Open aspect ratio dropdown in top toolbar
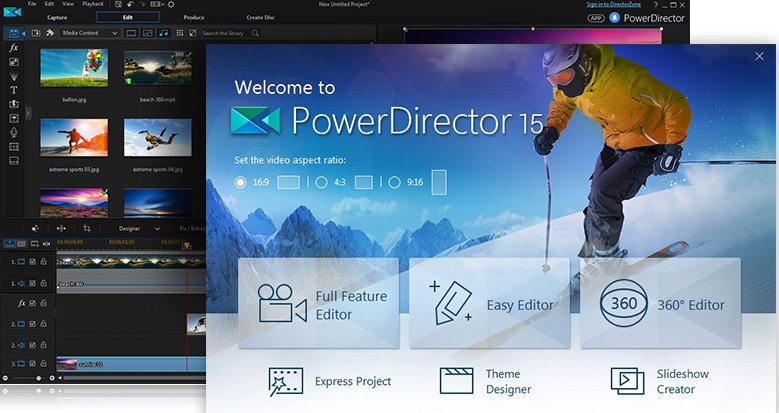Image resolution: width=779 pixels, height=413 pixels. tap(157, 4)
